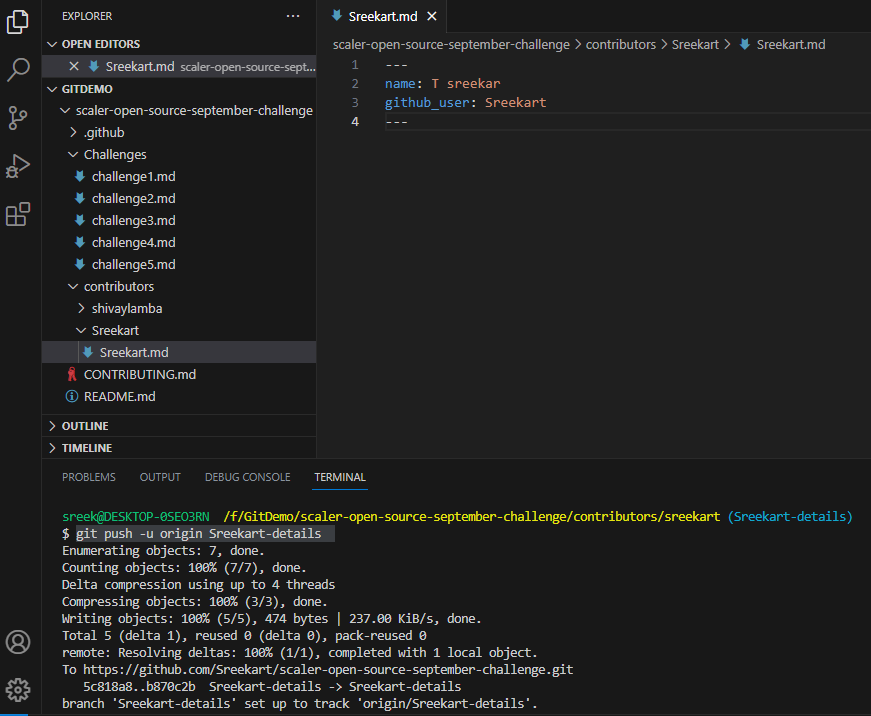Screen dimensions: 871x716
Task: Switch to the PROBLEMS tab
Action: click(88, 477)
